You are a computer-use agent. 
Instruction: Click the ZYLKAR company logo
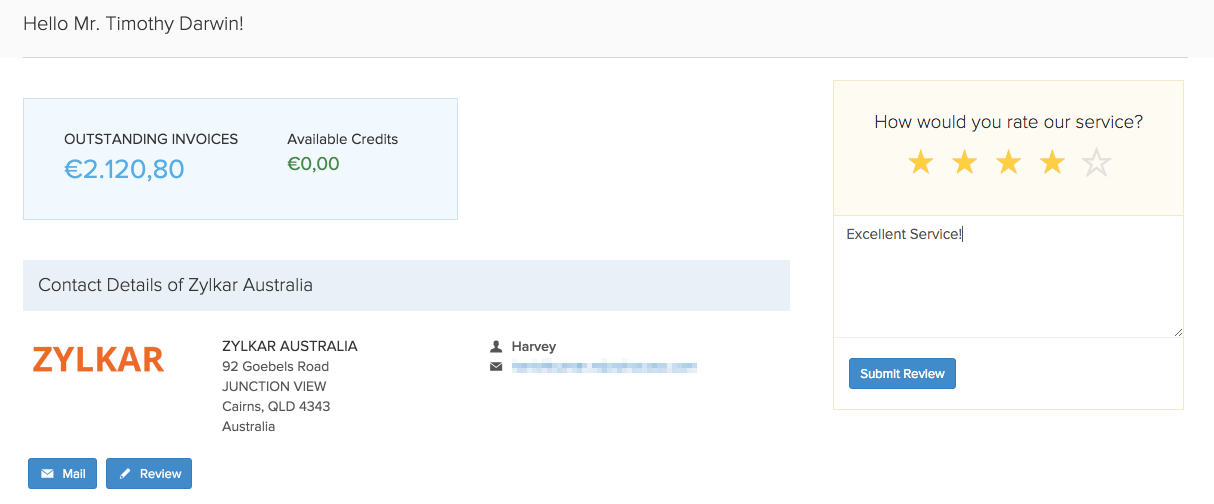point(98,360)
